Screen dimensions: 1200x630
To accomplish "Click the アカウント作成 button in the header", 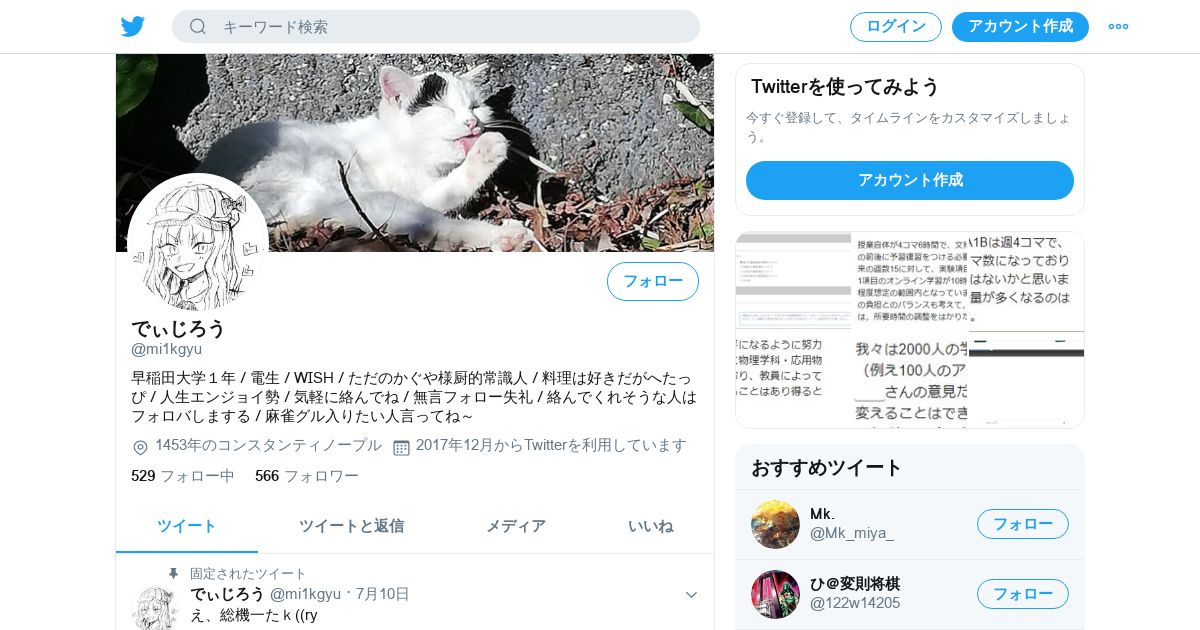I will [1020, 27].
